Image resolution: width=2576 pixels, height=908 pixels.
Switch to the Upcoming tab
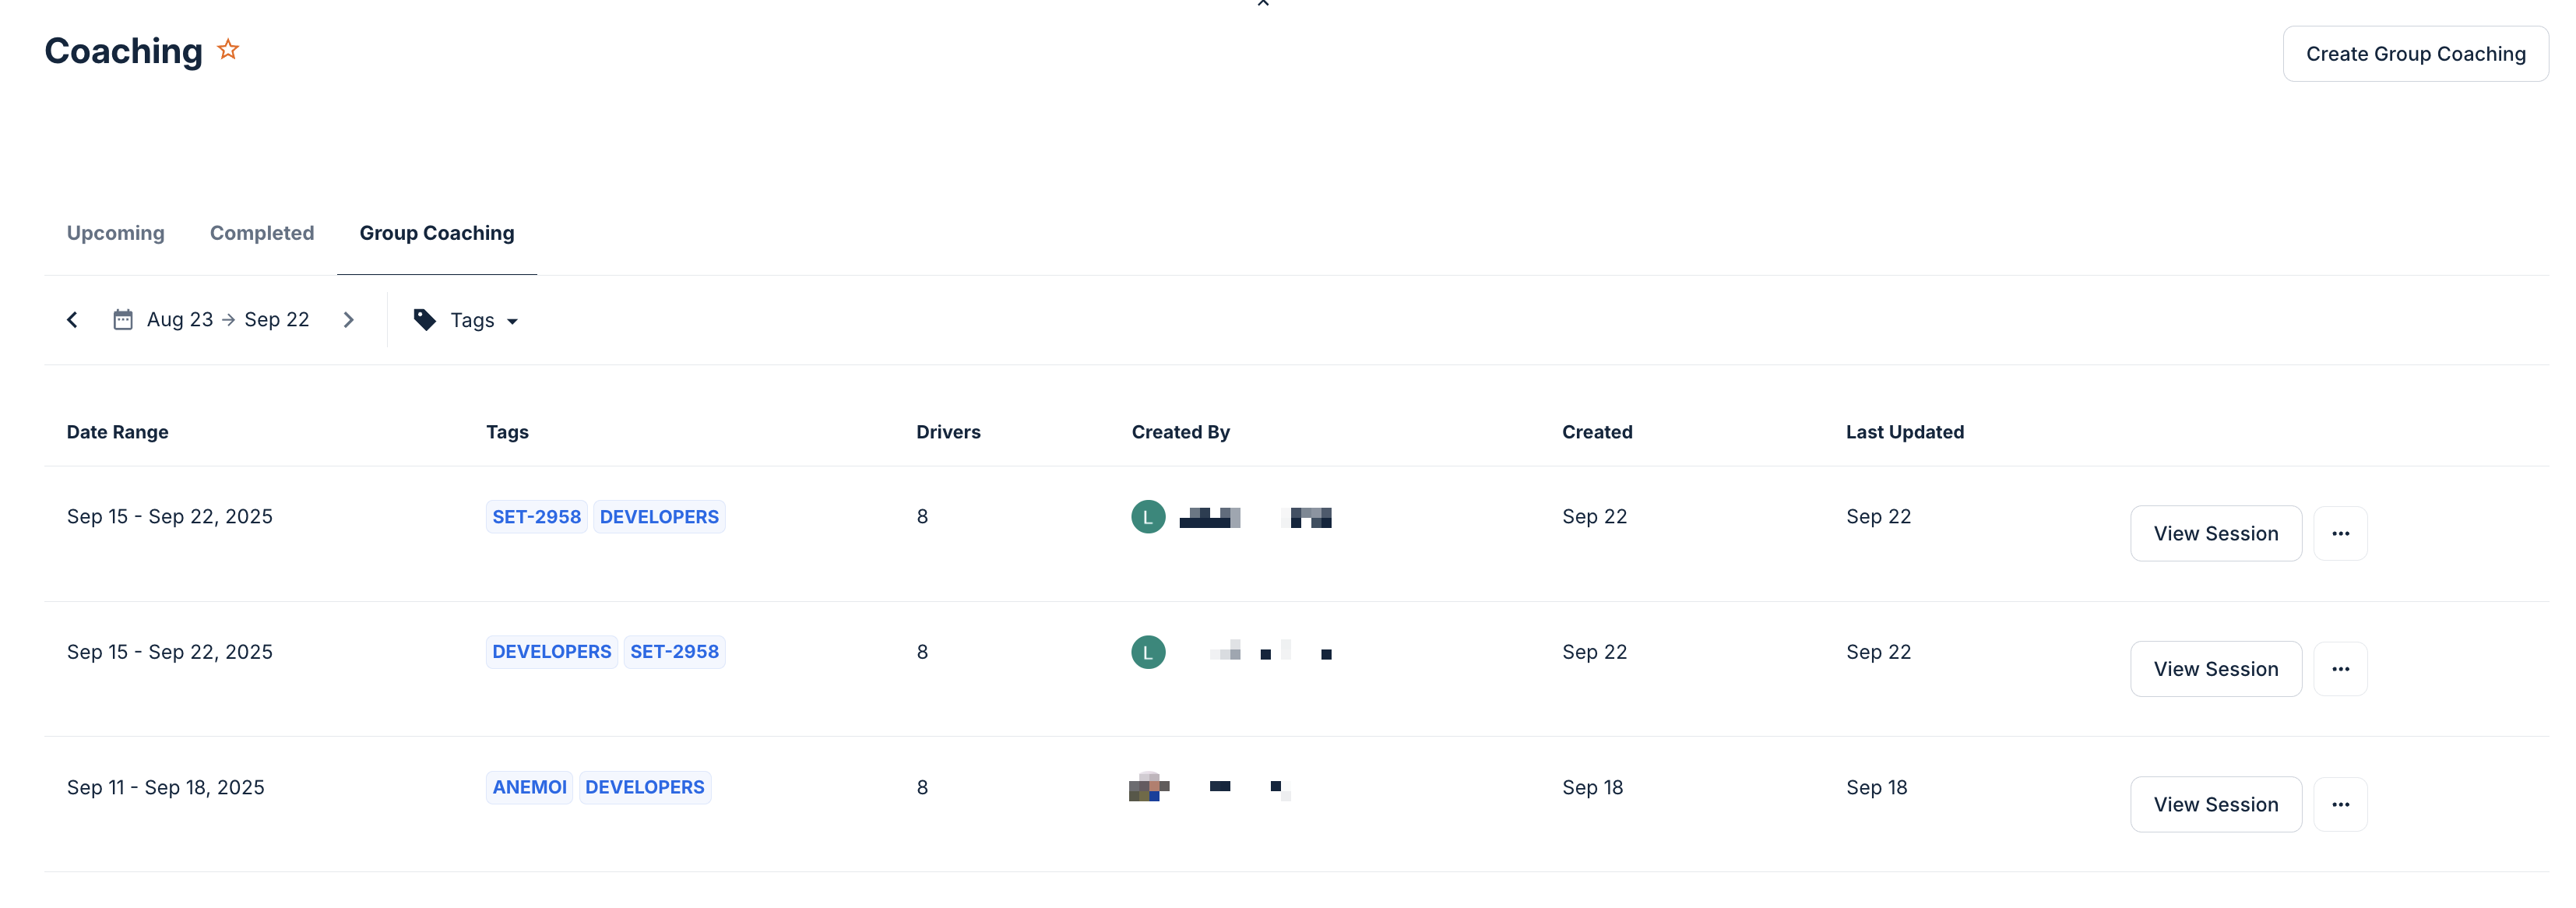coord(116,233)
